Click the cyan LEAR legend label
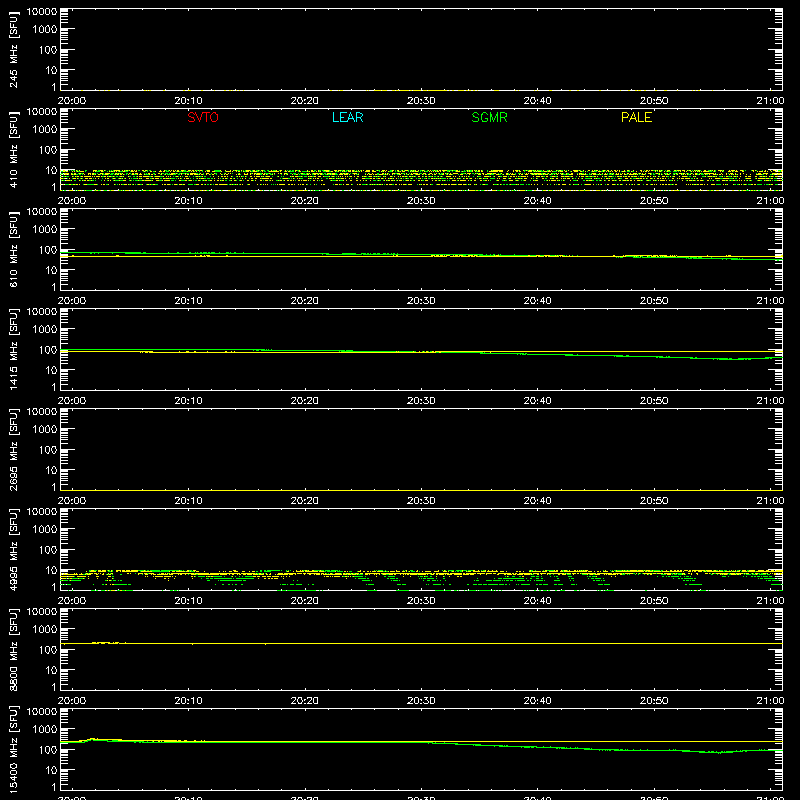 347,117
